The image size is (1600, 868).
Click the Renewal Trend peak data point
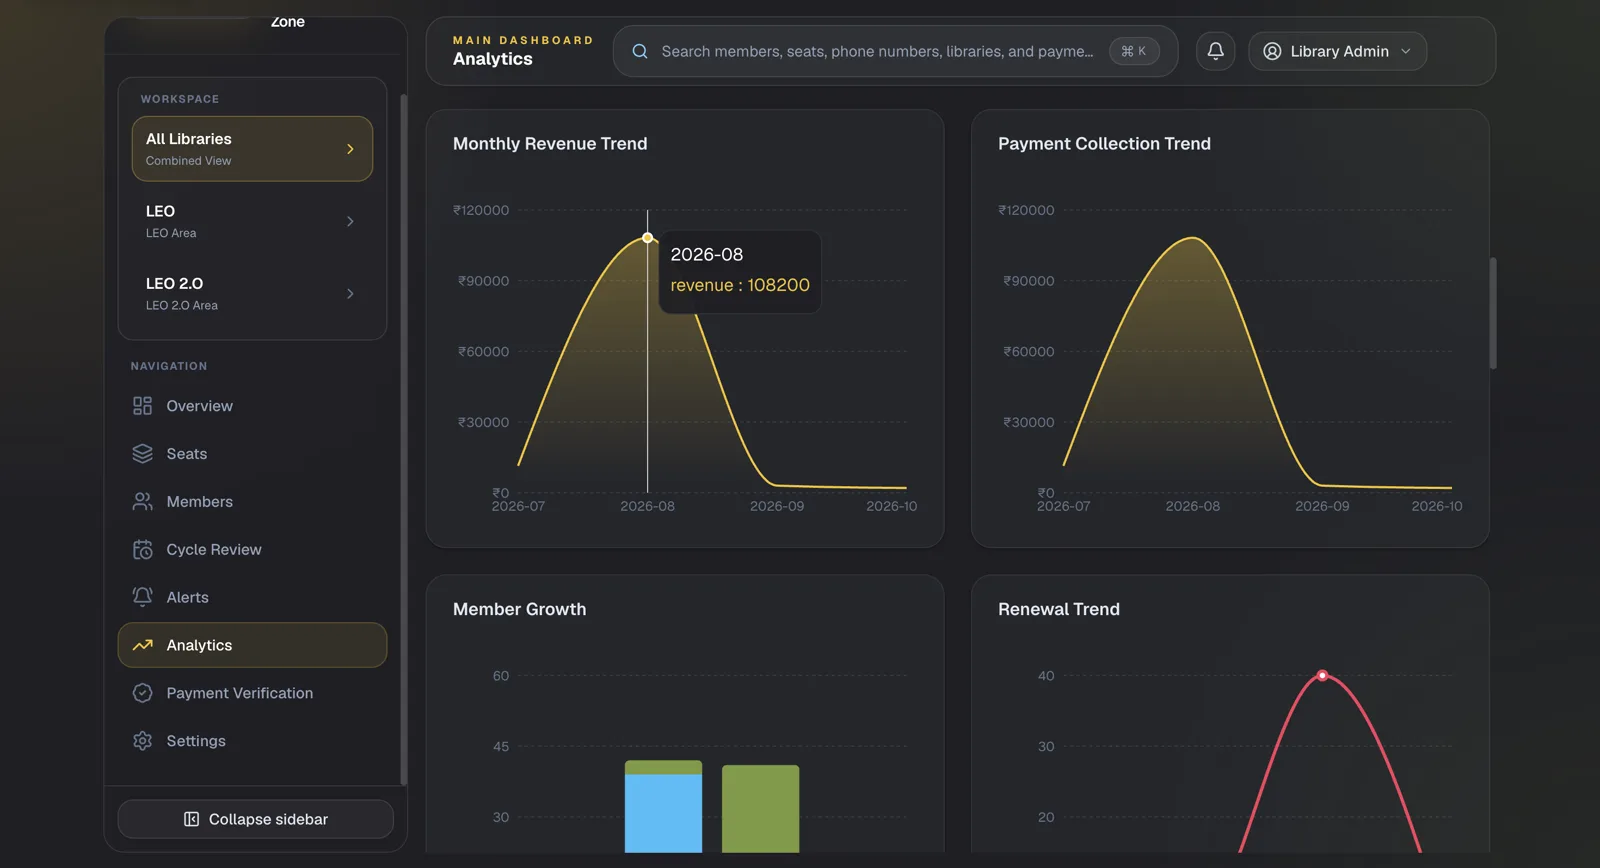(1322, 676)
